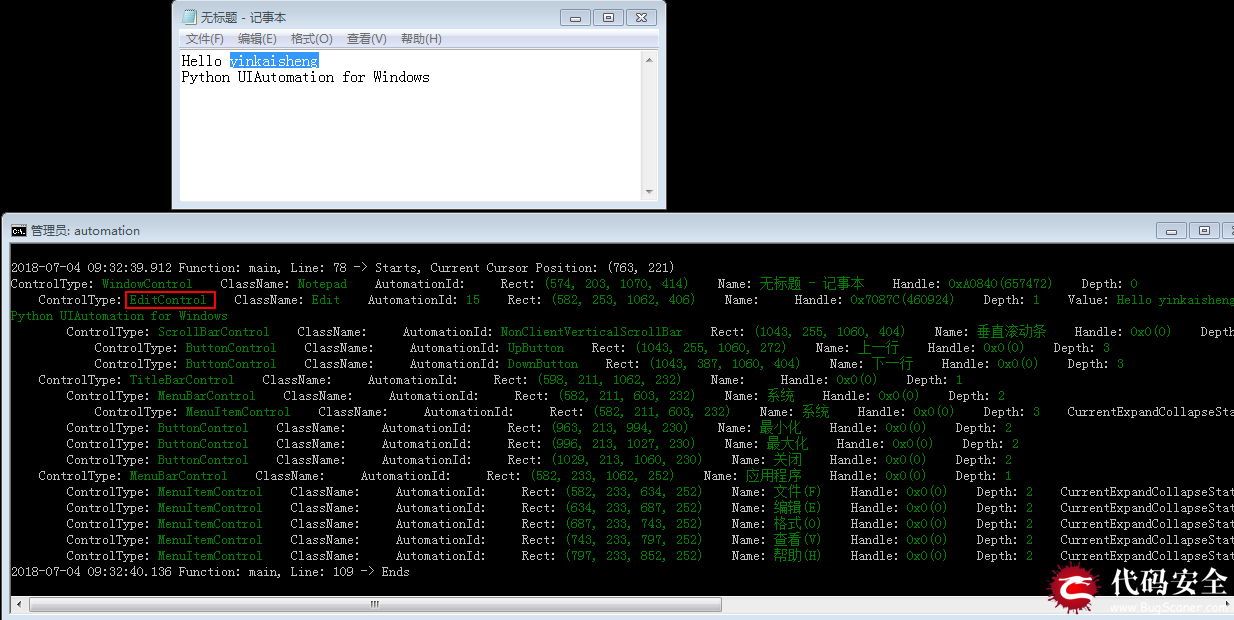The image size is (1234, 620).
Task: Click 'Name: 格式(O)' in the console output
Action: [776, 524]
